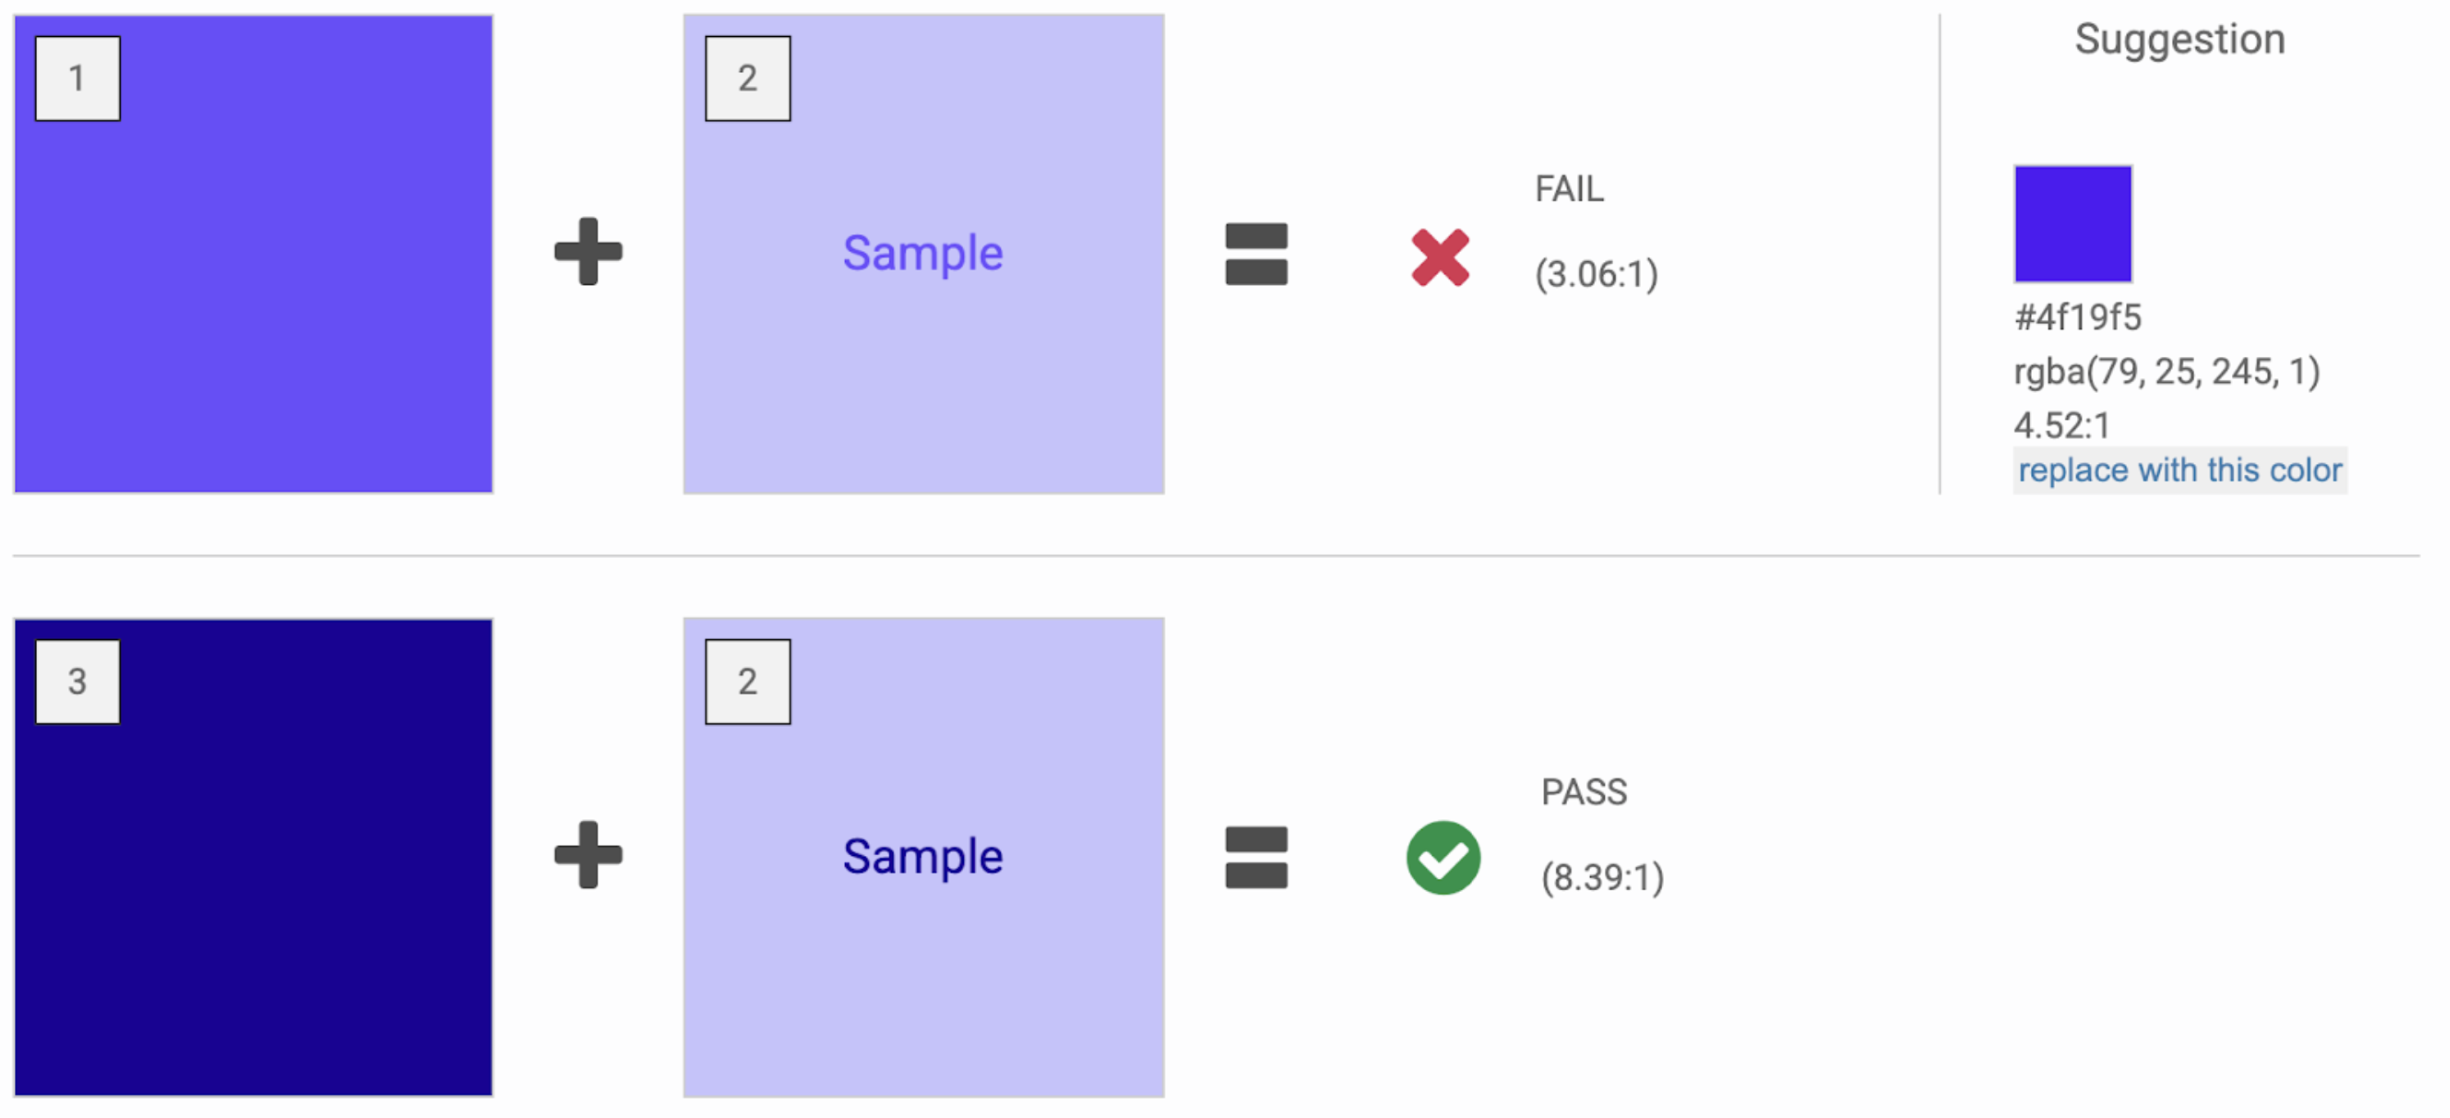This screenshot has height=1118, width=2450.
Task: Click the #4f19f5 hex code text
Action: coord(2077,318)
